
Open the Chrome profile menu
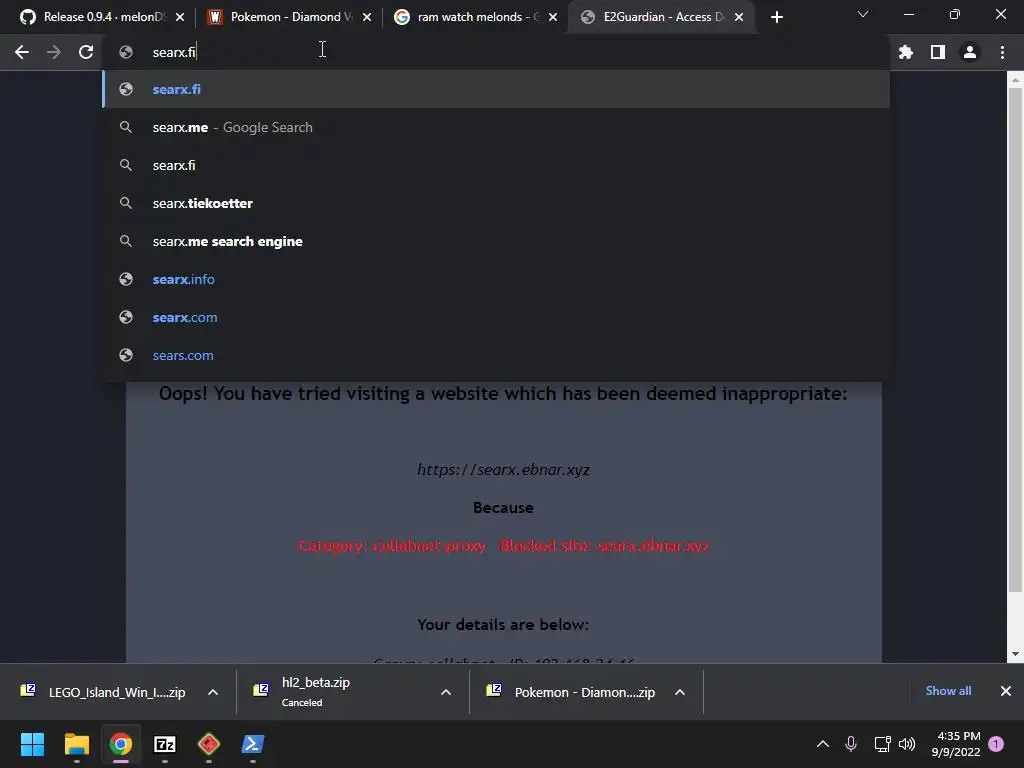(x=970, y=52)
